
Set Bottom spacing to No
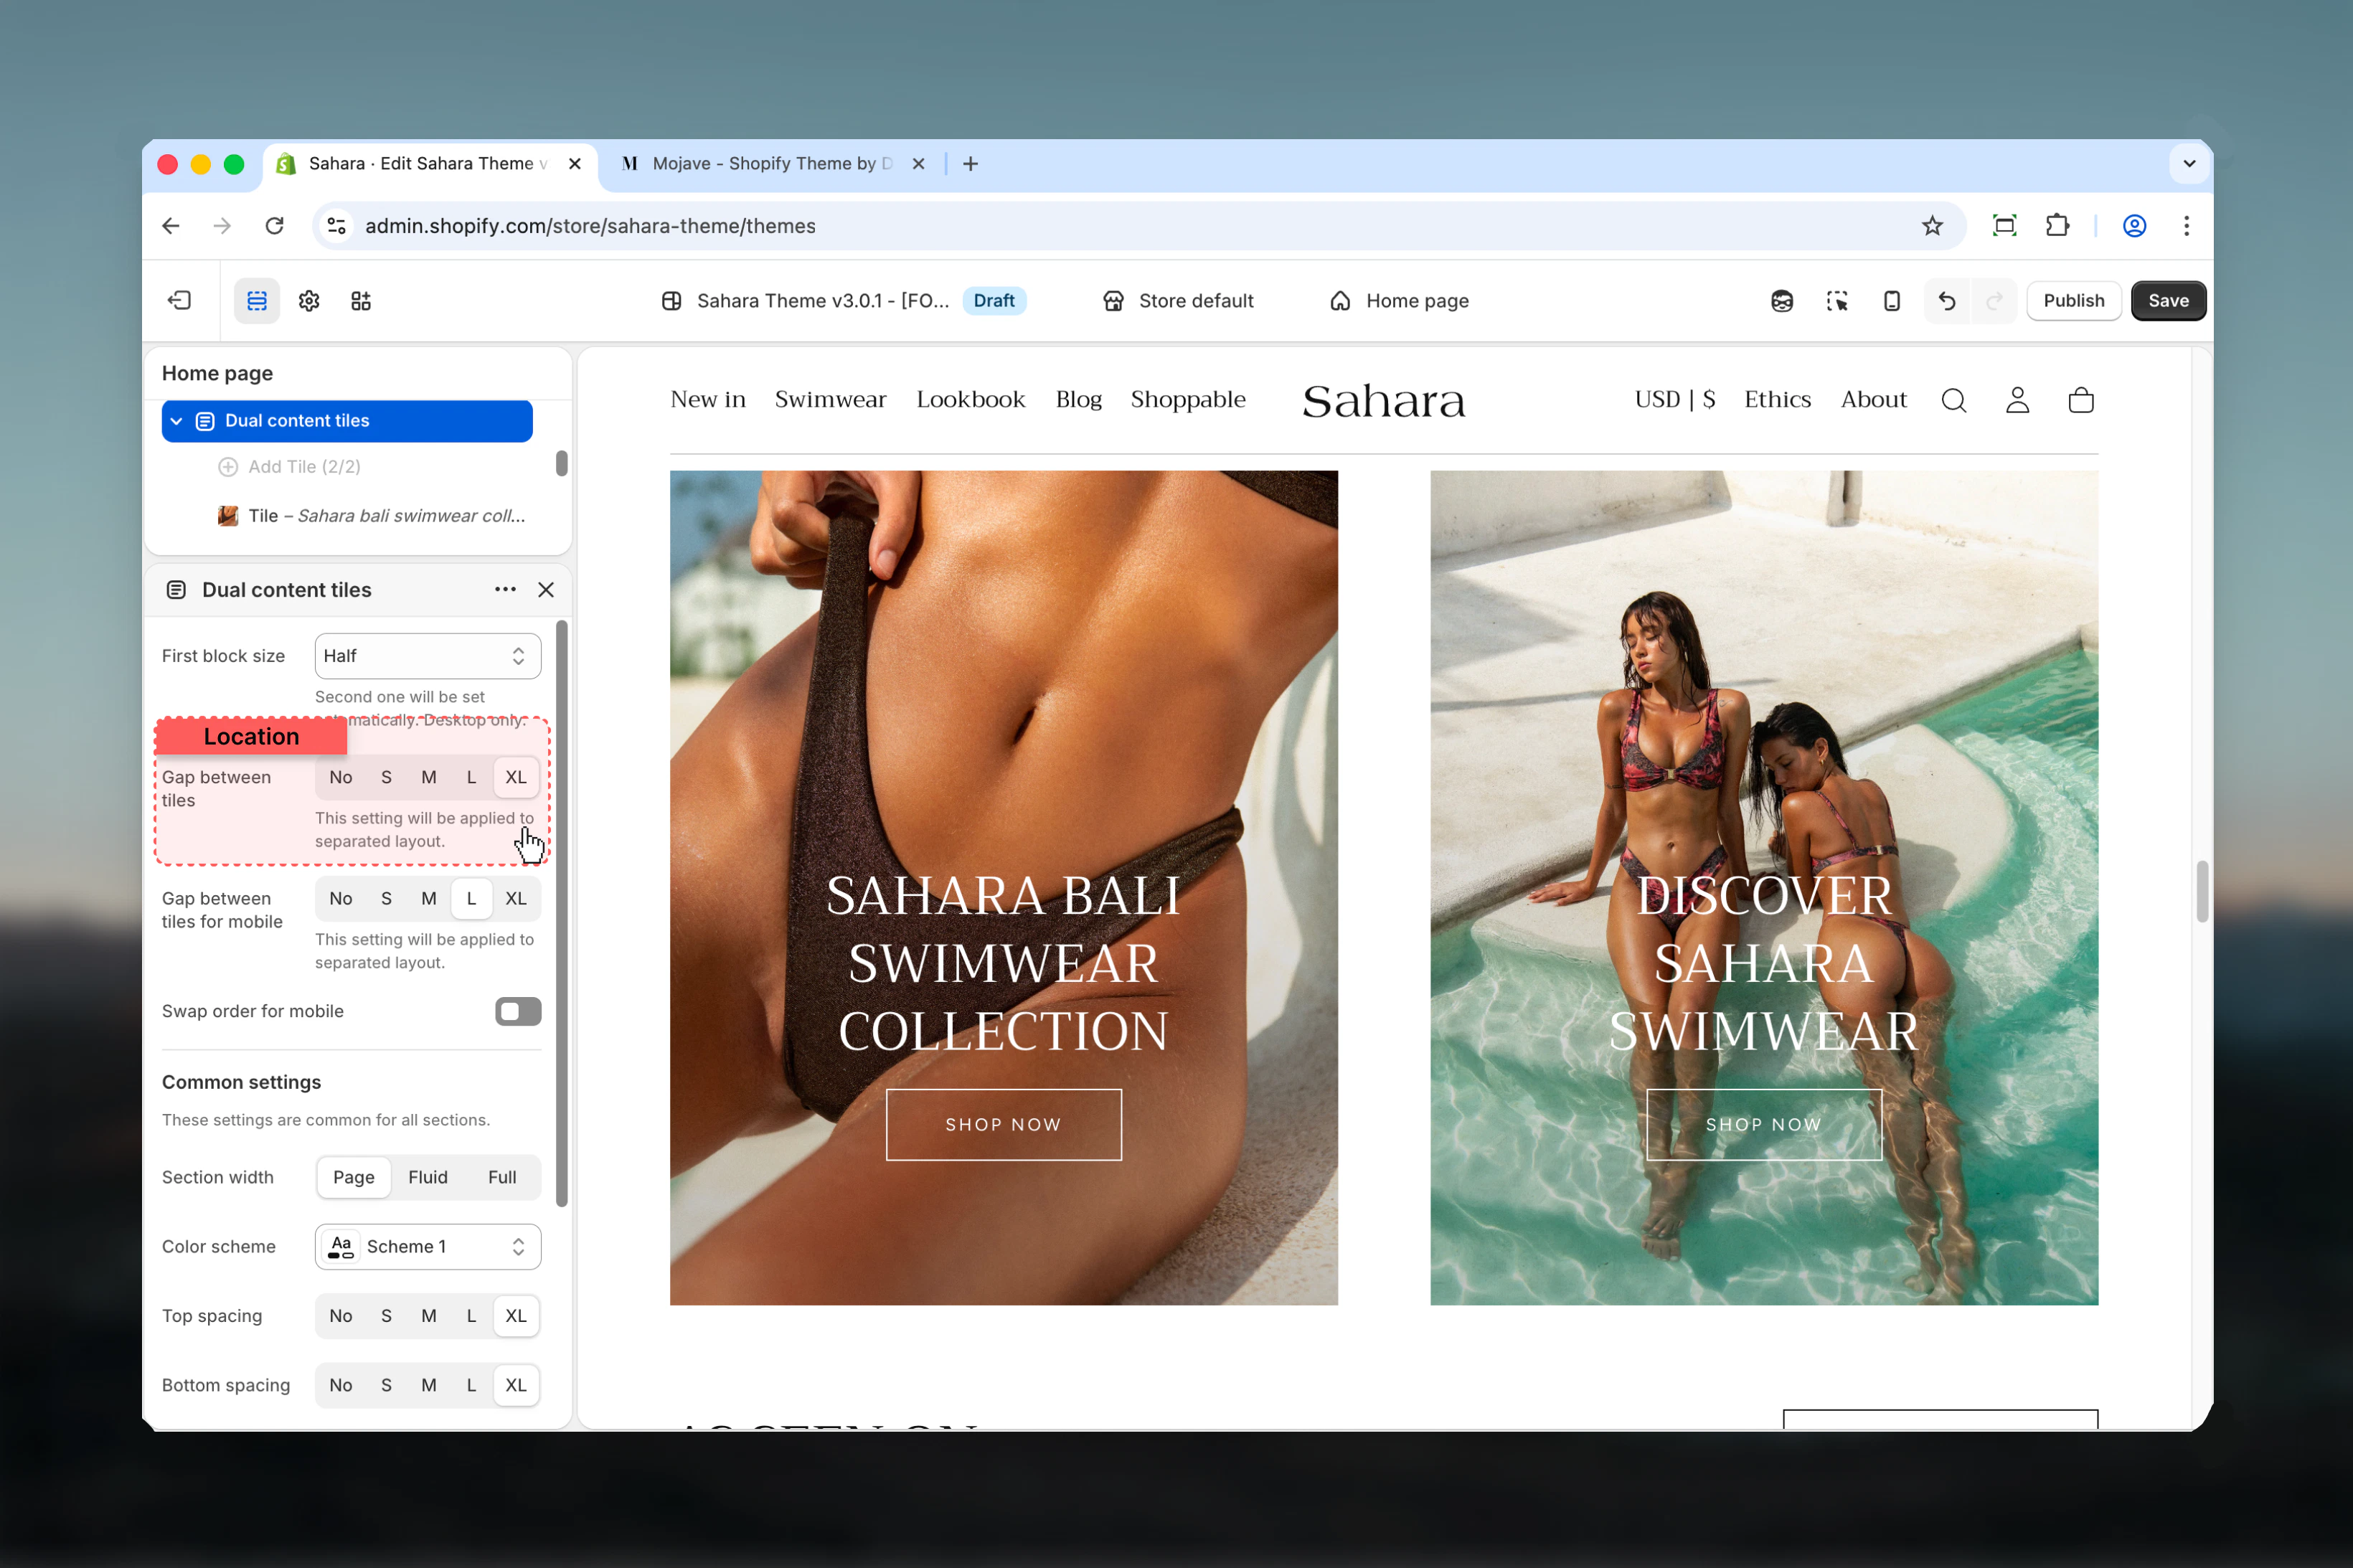(x=341, y=1385)
